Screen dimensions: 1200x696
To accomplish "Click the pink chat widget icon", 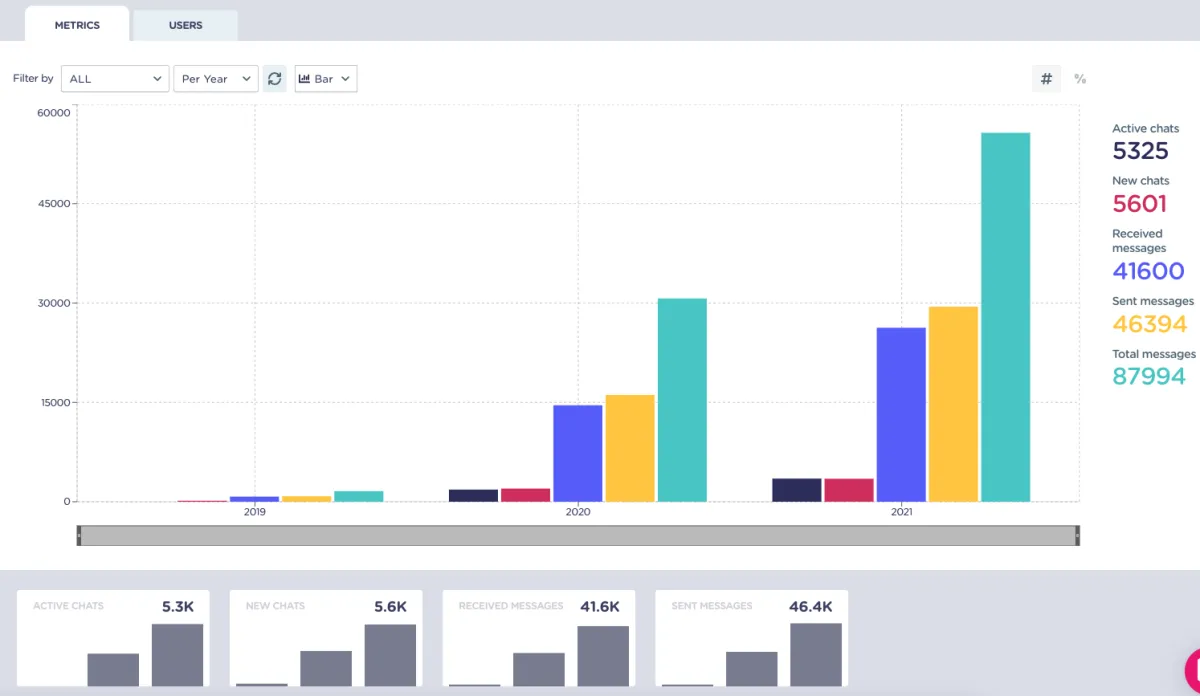I will coord(1192,671).
